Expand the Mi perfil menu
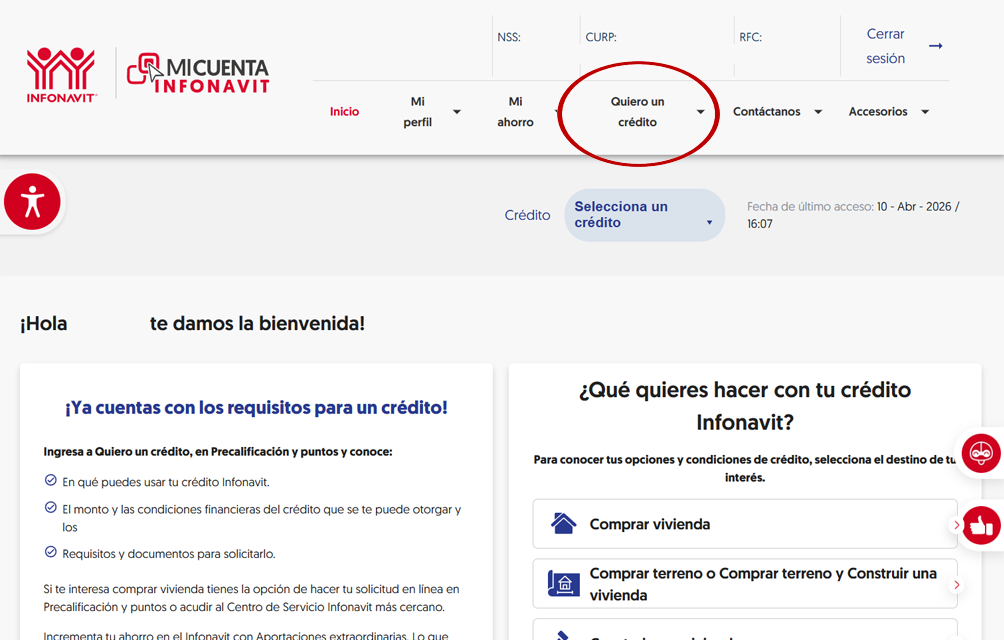Viewport: 1004px width, 640px height. point(418,112)
